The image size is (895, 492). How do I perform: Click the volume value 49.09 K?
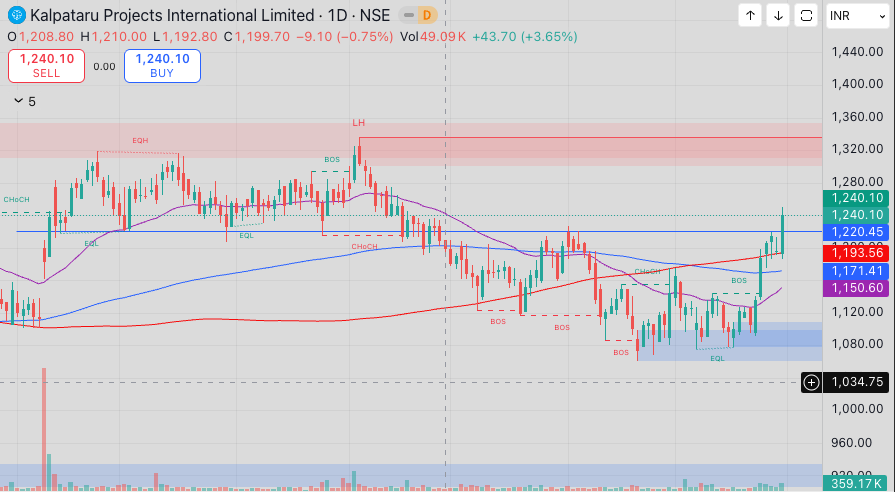[x=443, y=37]
